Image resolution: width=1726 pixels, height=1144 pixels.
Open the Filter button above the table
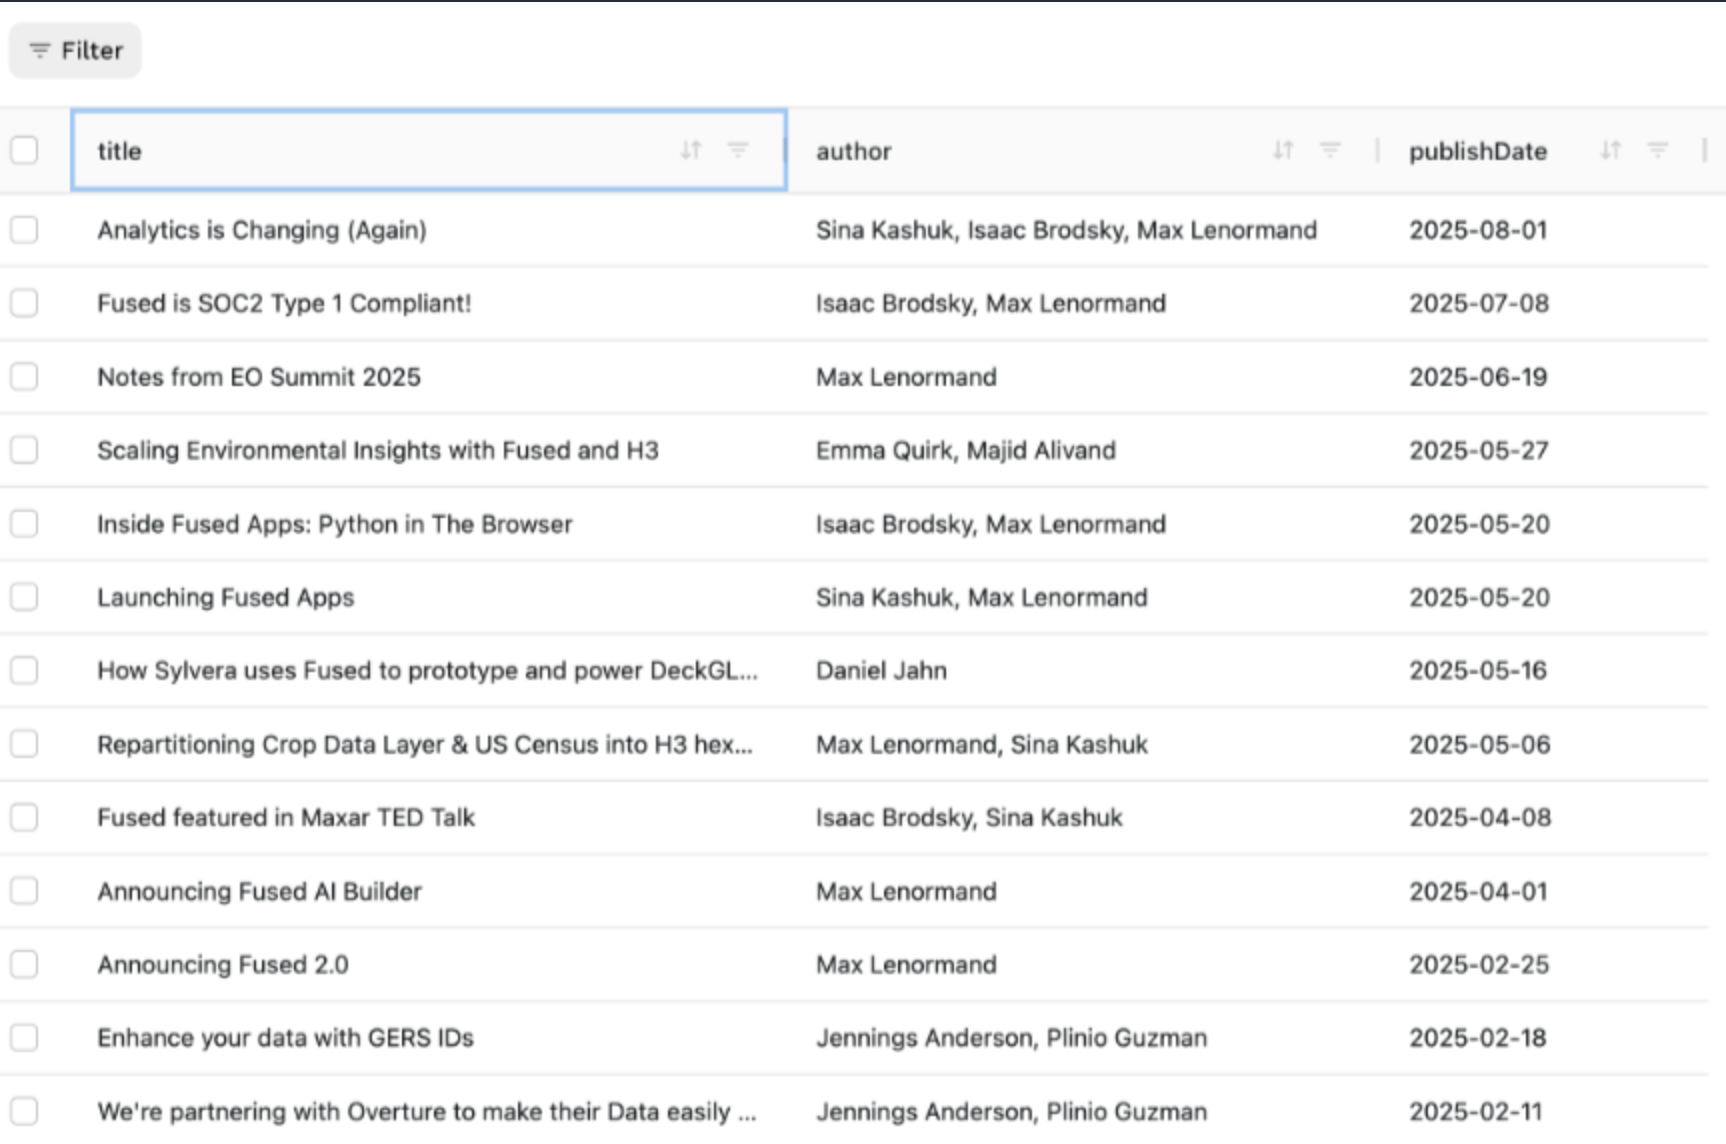75,50
